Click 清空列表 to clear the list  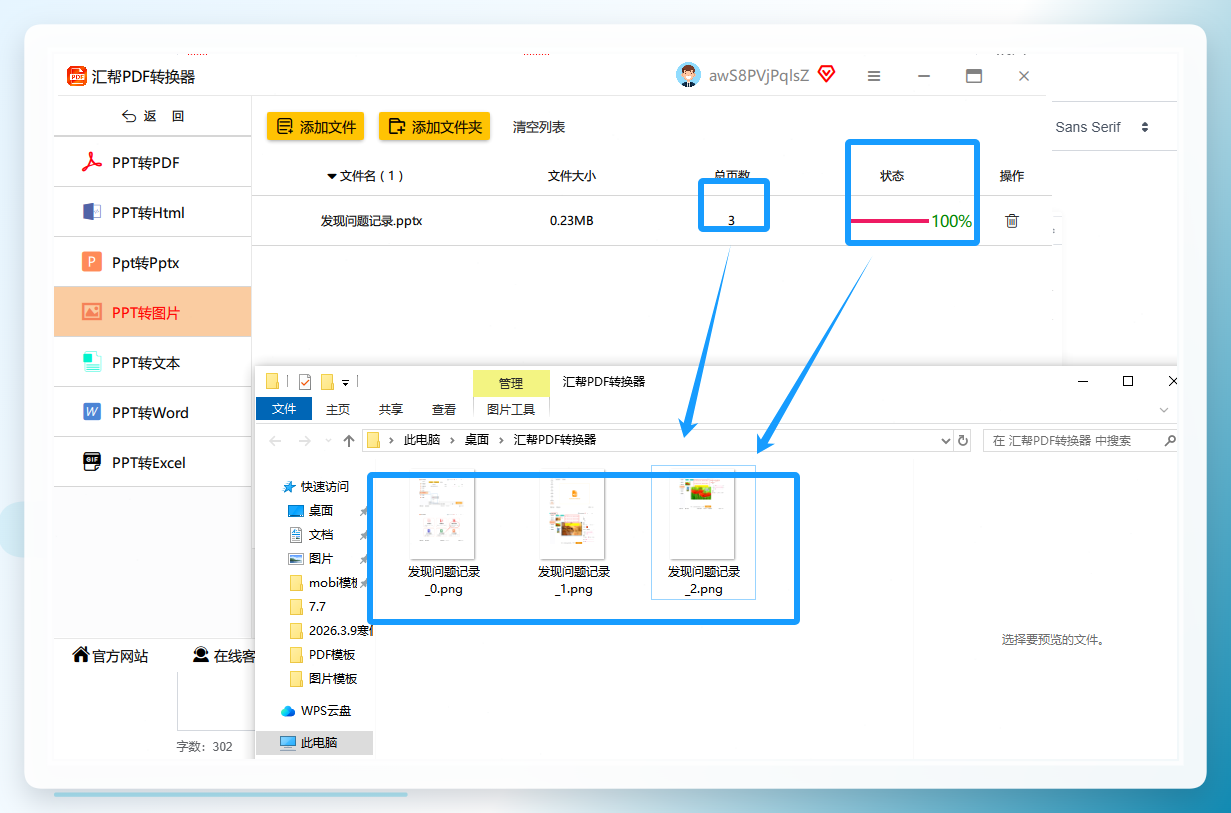tap(539, 127)
